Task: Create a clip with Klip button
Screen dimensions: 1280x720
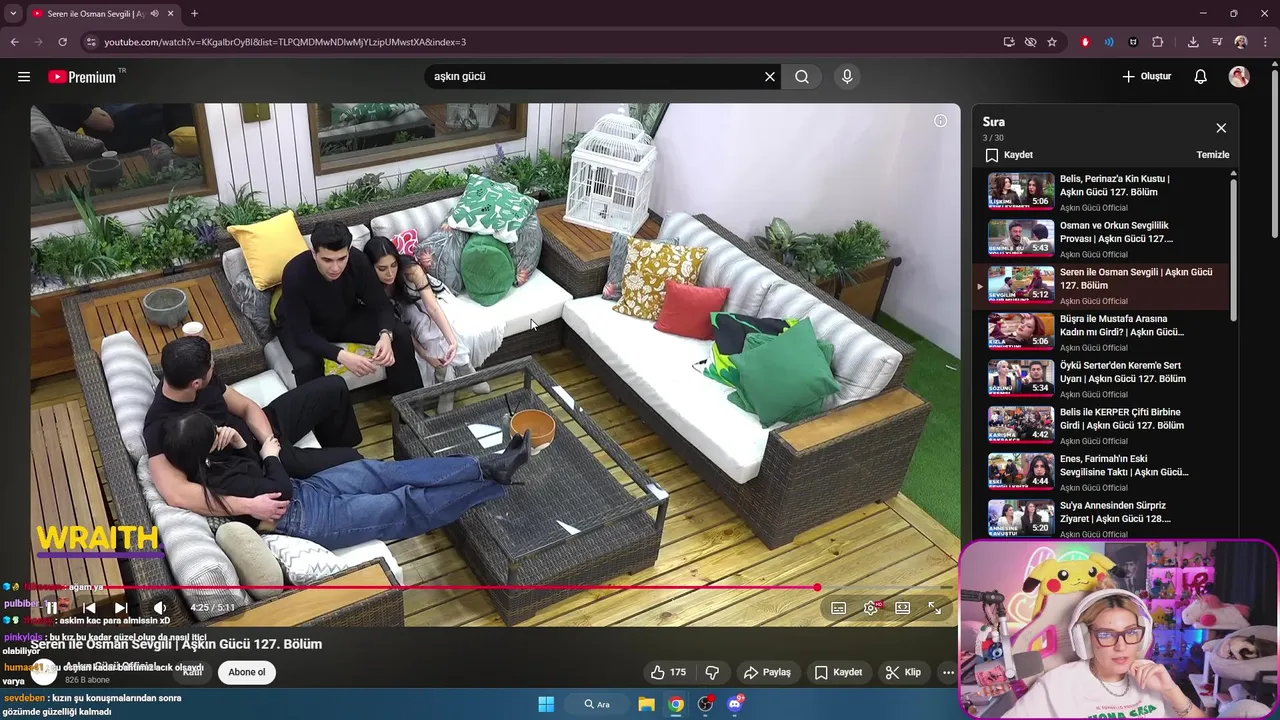Action: coord(903,673)
